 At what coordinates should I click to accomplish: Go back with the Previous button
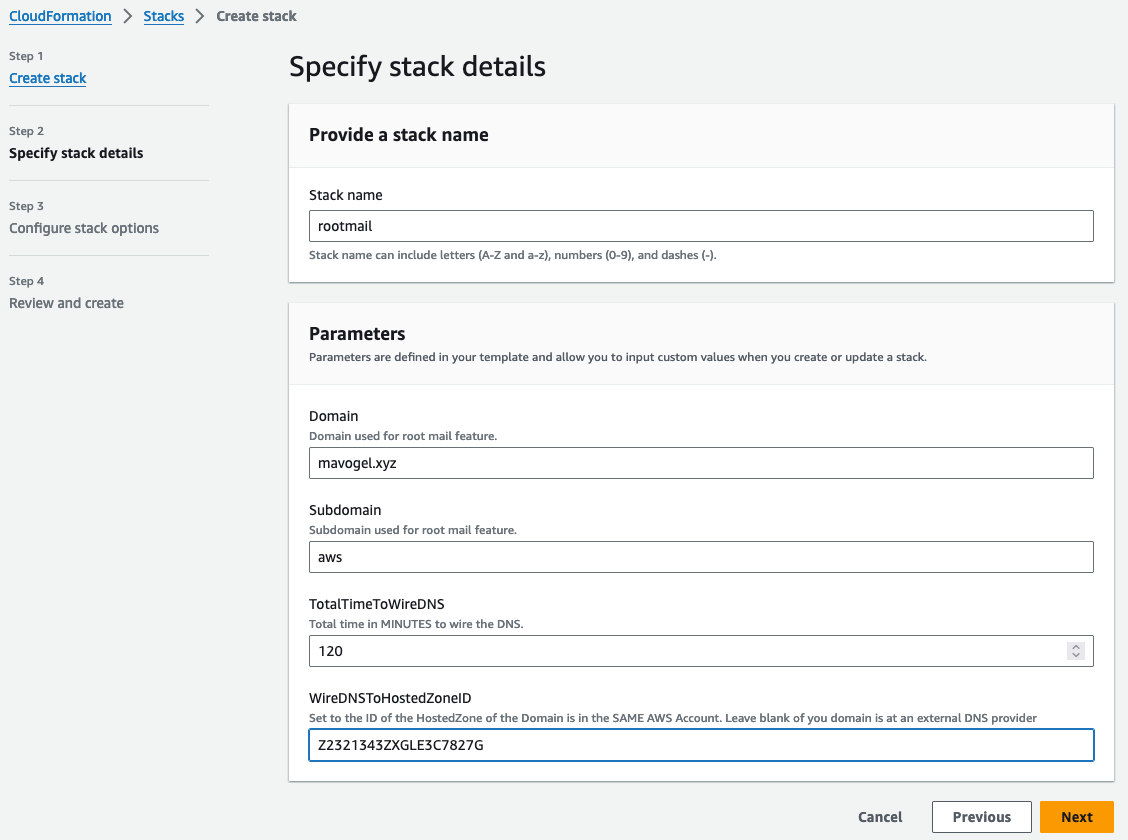(x=981, y=817)
